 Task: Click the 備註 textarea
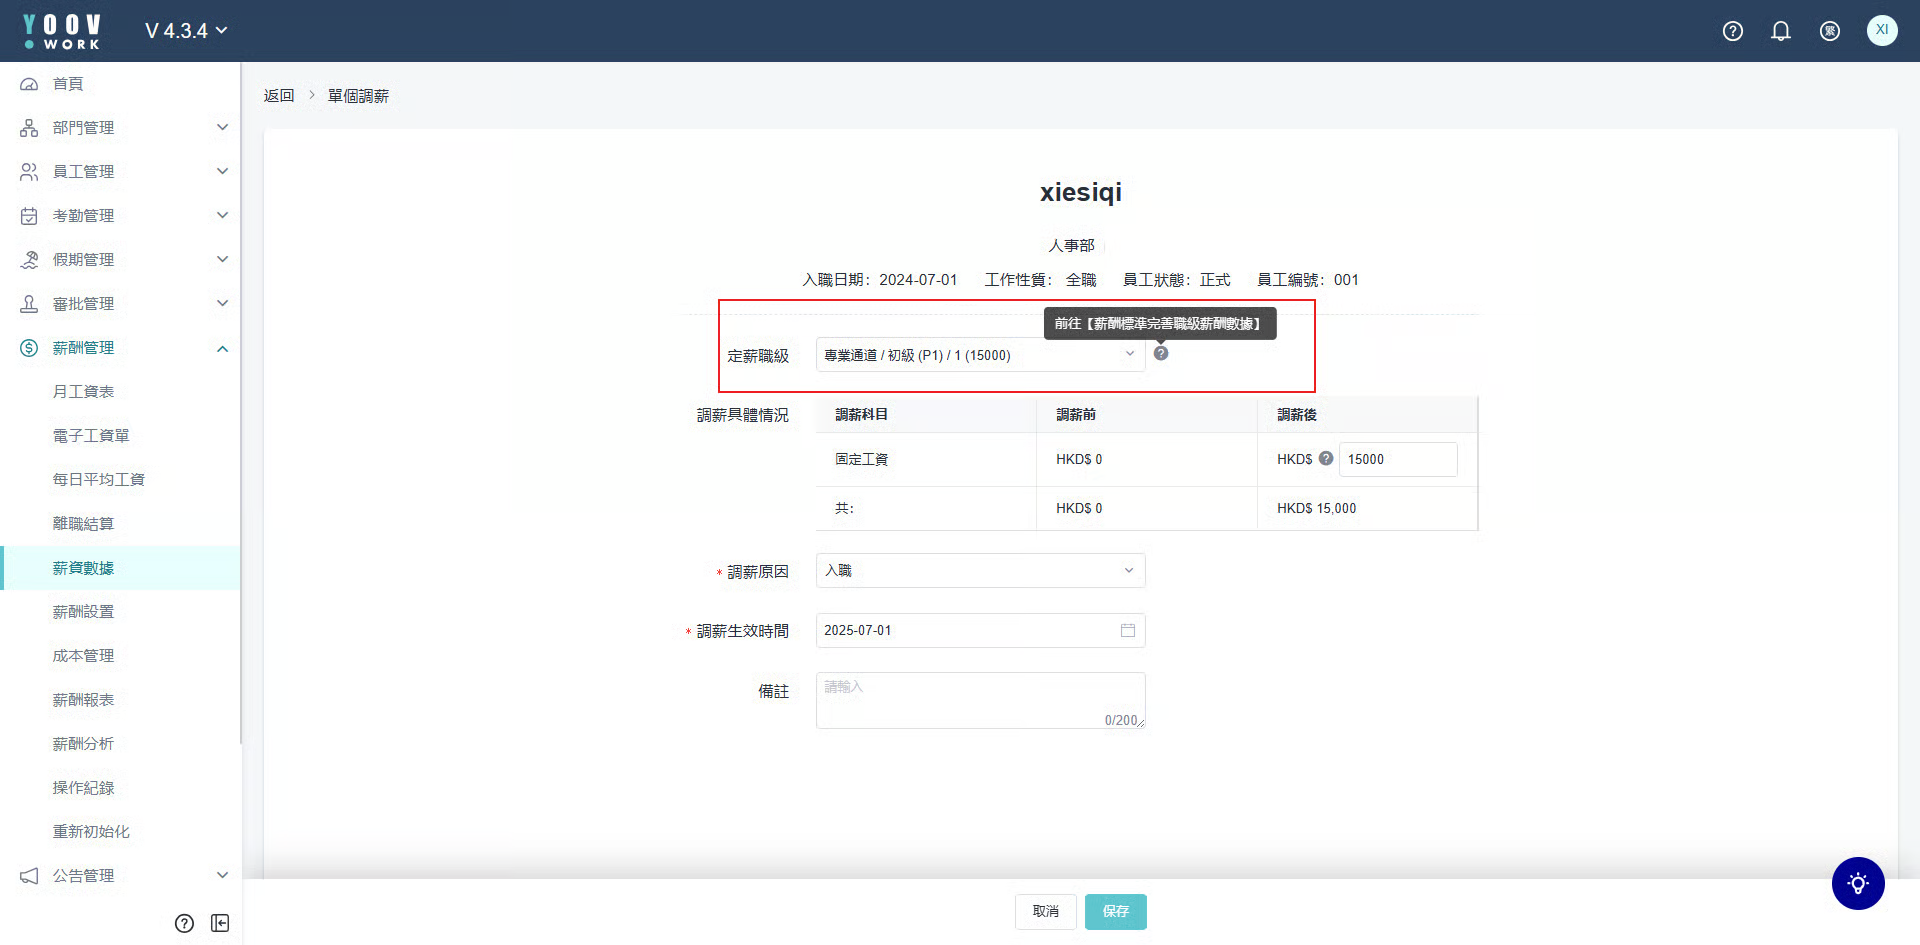(x=978, y=700)
